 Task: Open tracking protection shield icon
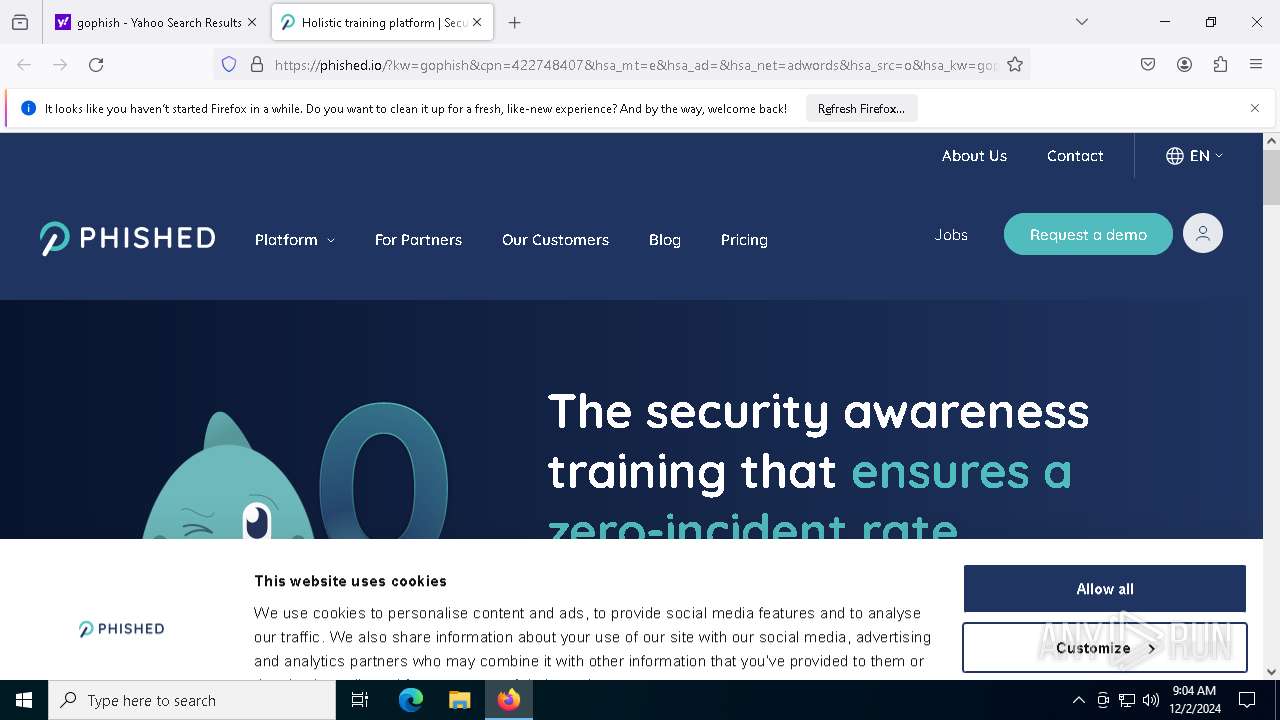point(229,64)
